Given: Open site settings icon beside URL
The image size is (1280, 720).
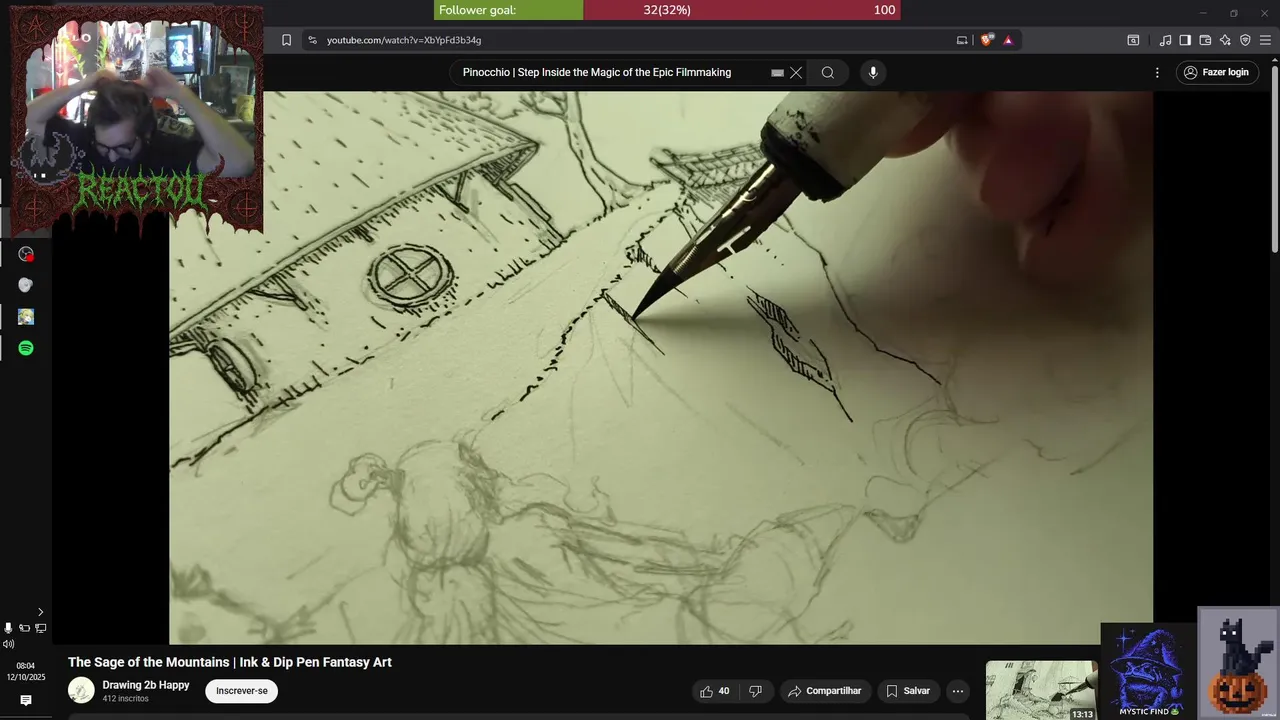Looking at the screenshot, I should [x=312, y=40].
